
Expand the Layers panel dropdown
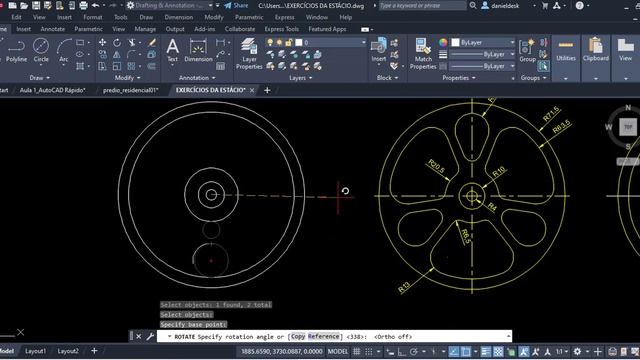[x=300, y=78]
